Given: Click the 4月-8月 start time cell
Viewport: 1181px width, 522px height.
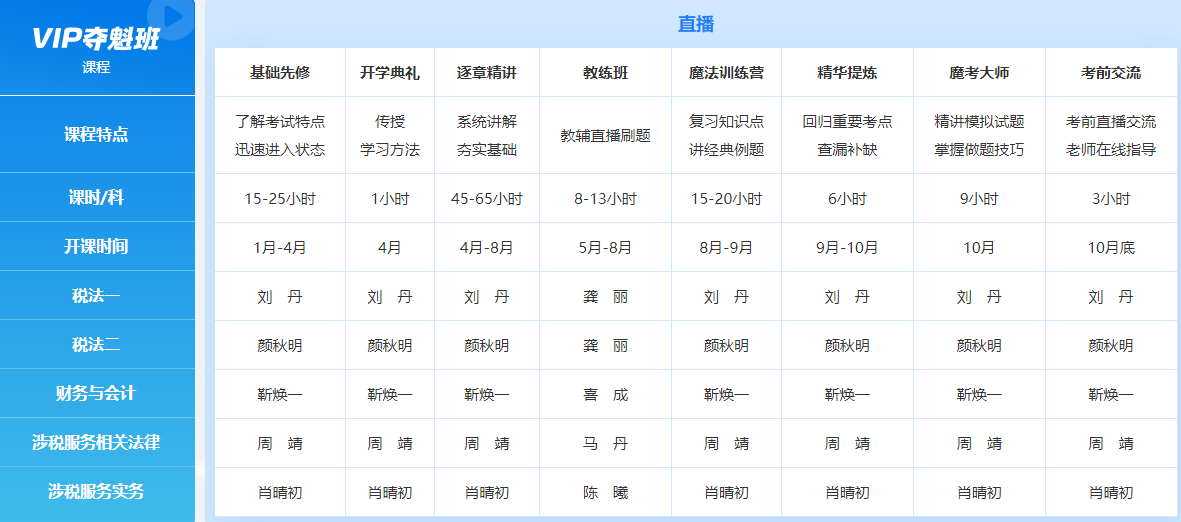Looking at the screenshot, I should tap(487, 248).
